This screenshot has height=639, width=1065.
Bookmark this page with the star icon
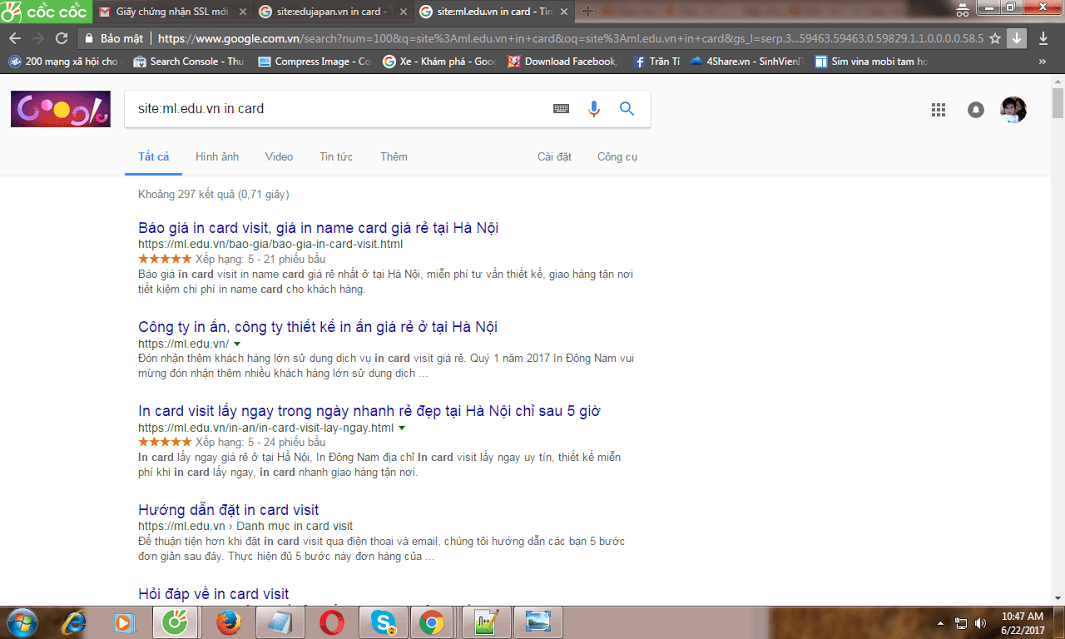click(x=995, y=39)
